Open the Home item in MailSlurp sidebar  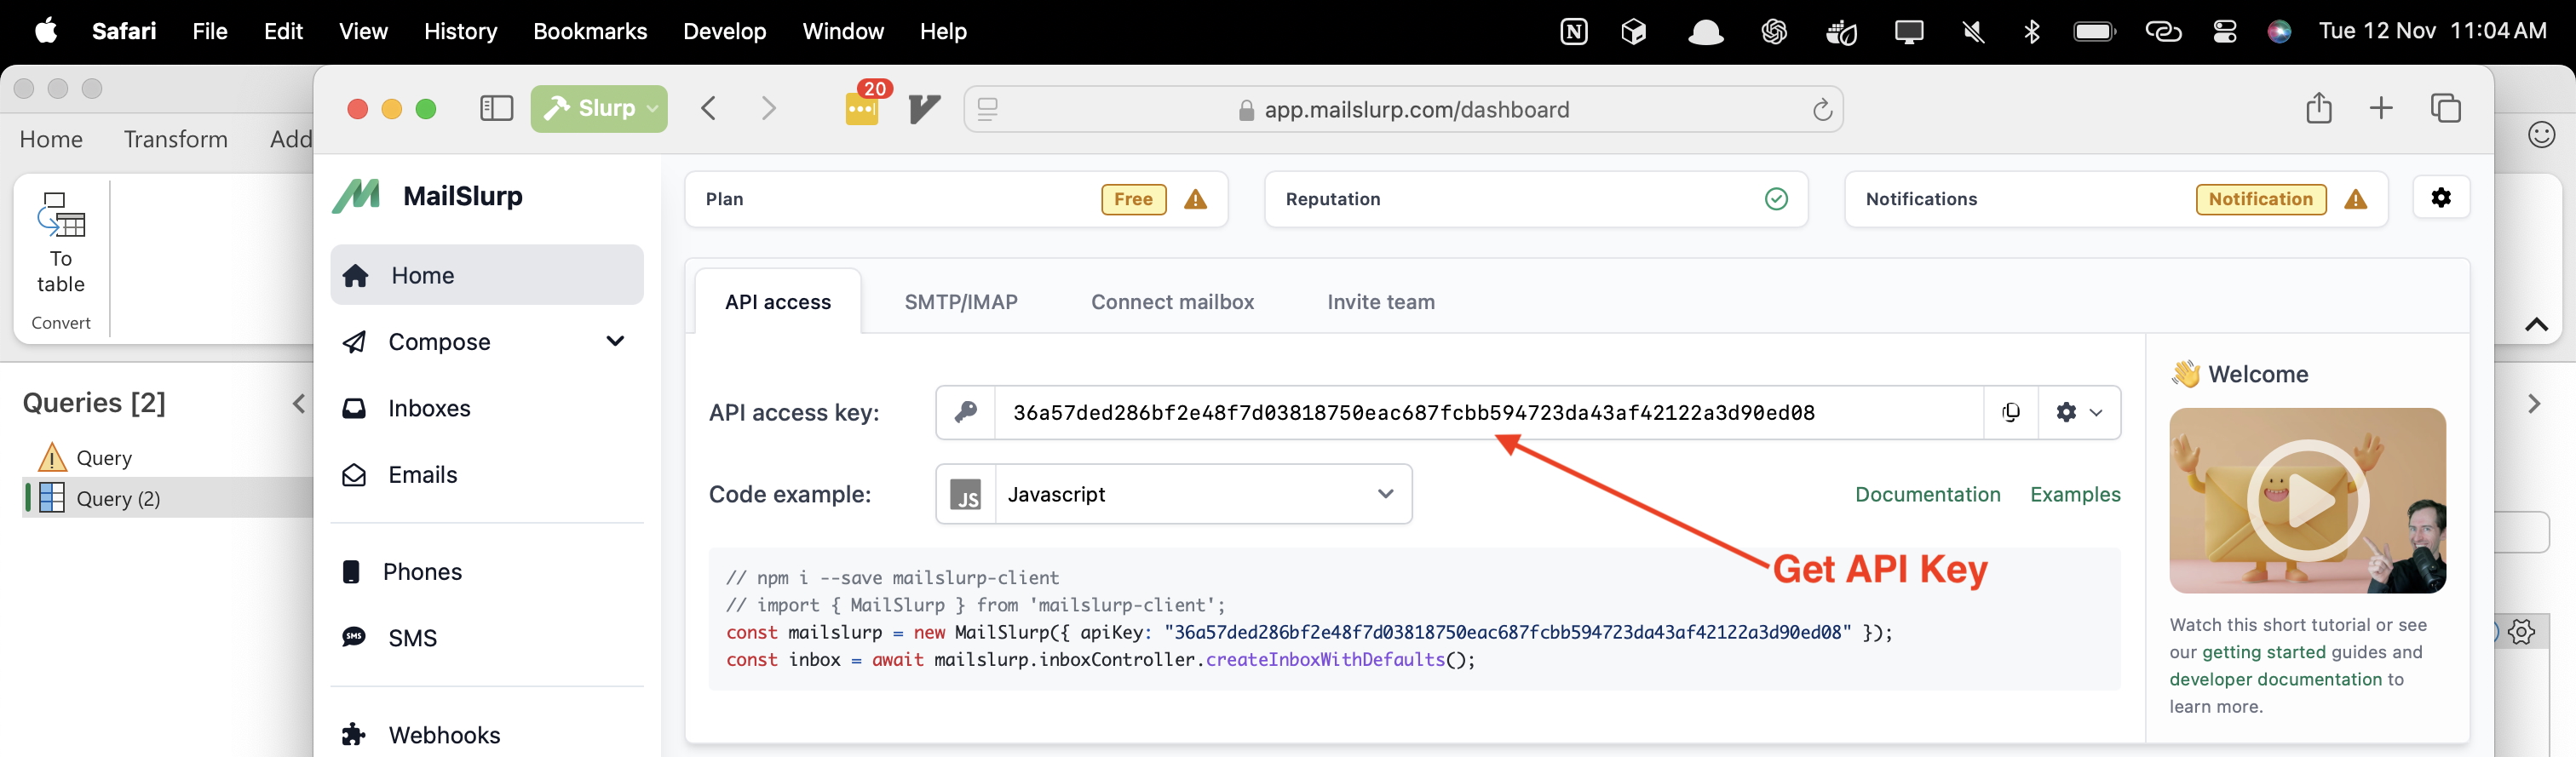coord(487,275)
